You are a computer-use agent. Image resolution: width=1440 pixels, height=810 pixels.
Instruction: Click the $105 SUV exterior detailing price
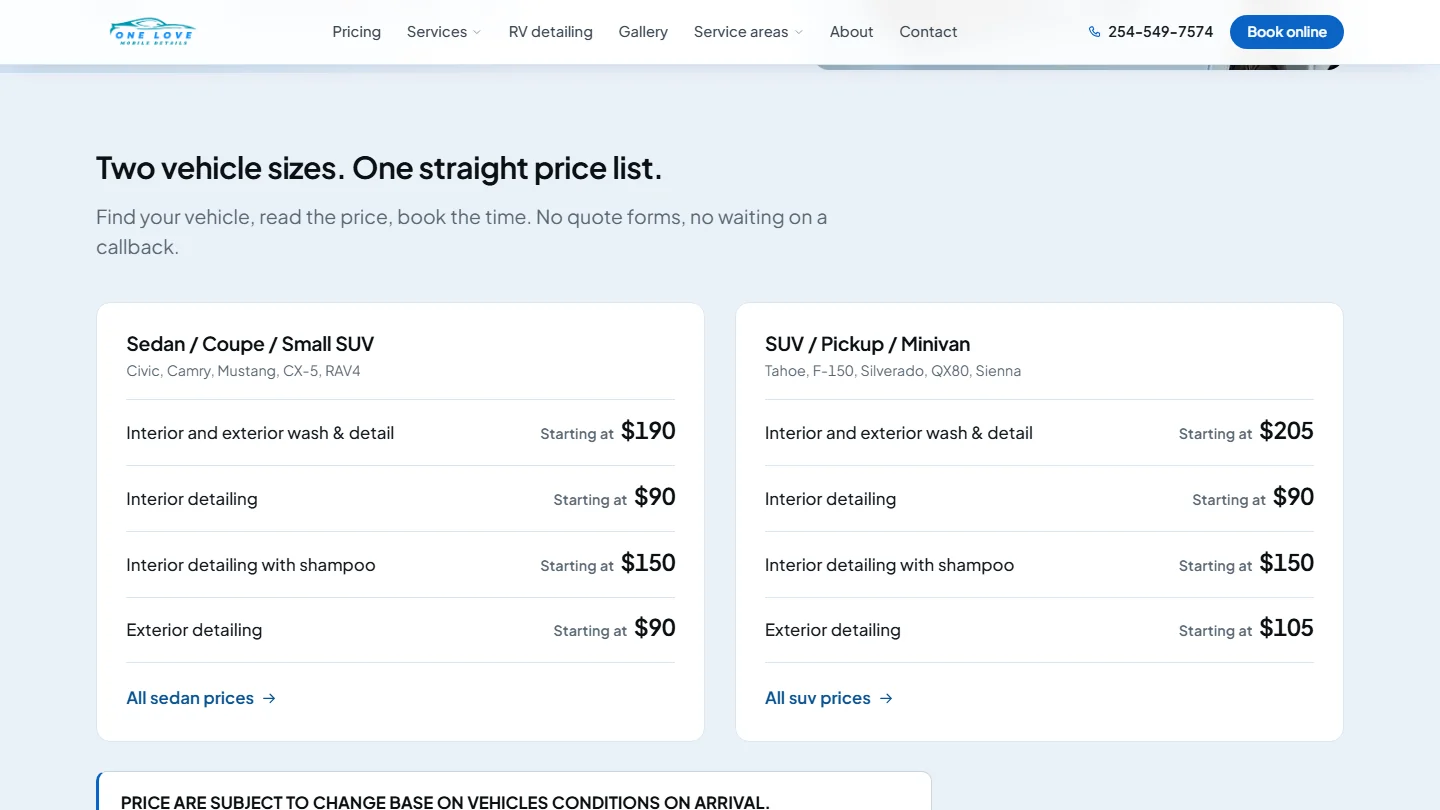pos(1286,628)
